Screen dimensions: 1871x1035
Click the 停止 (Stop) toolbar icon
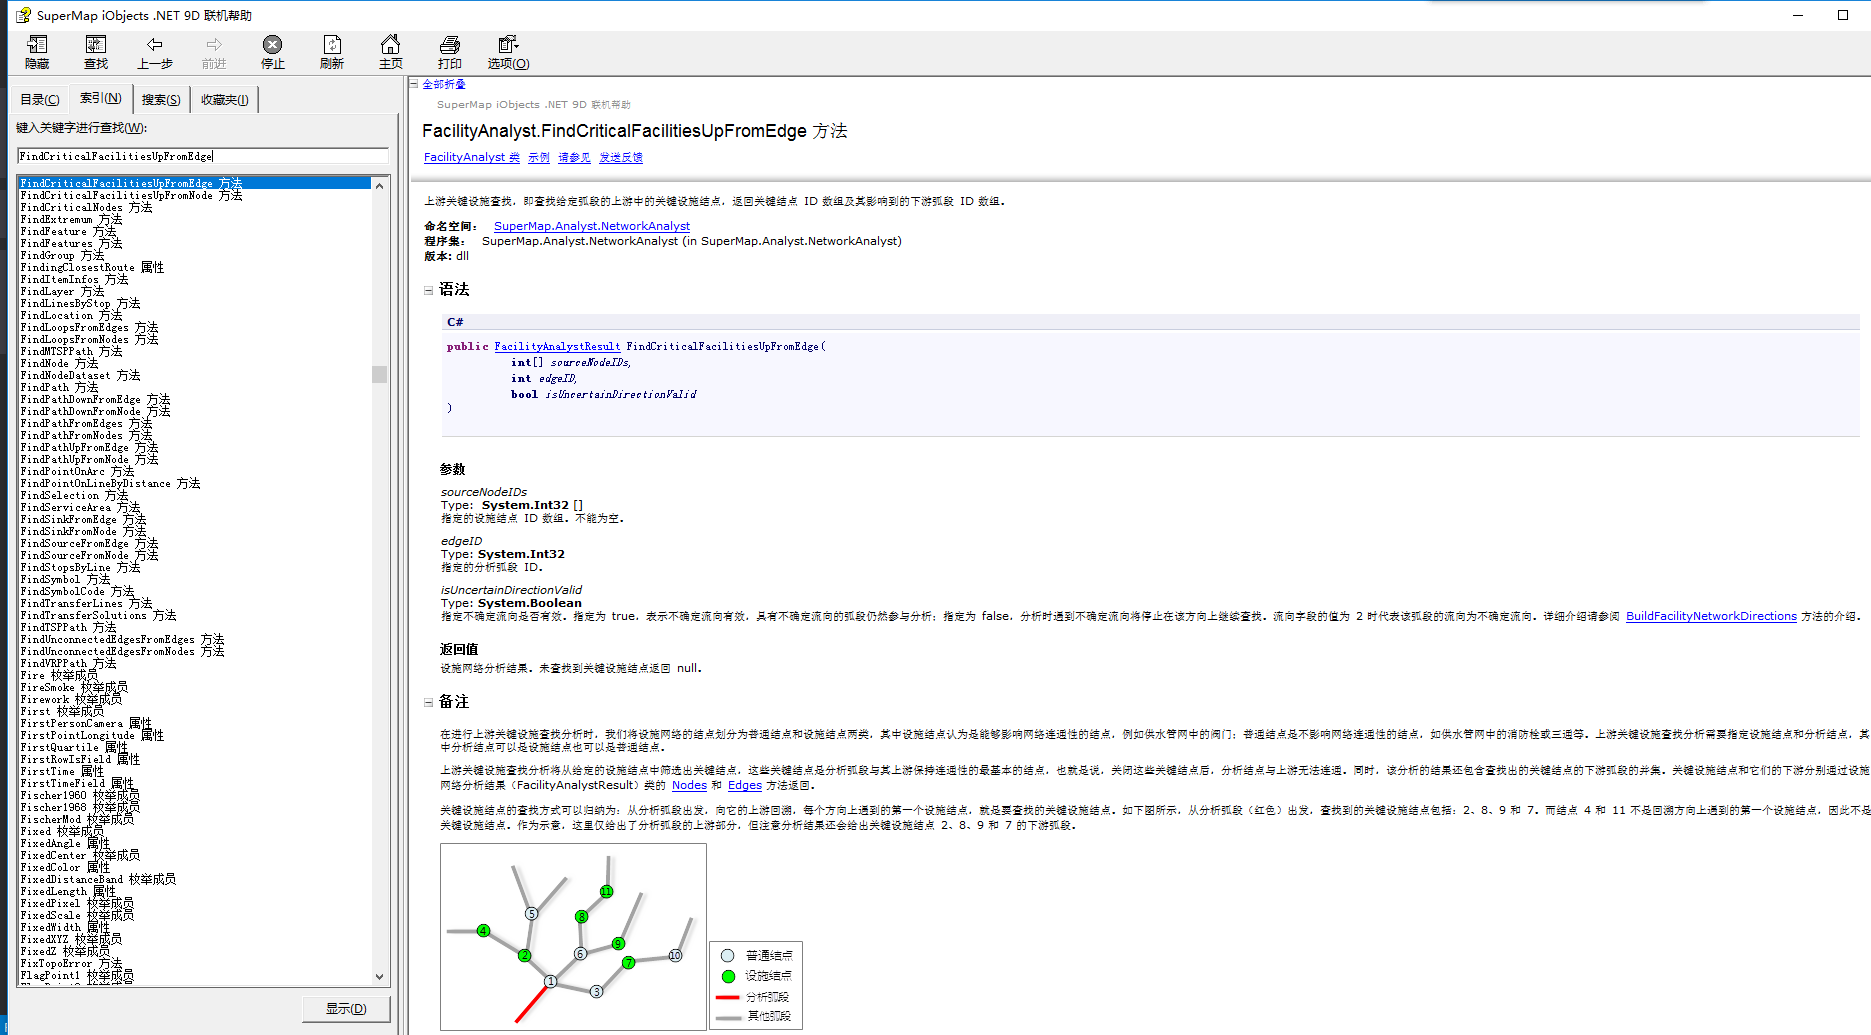[273, 52]
